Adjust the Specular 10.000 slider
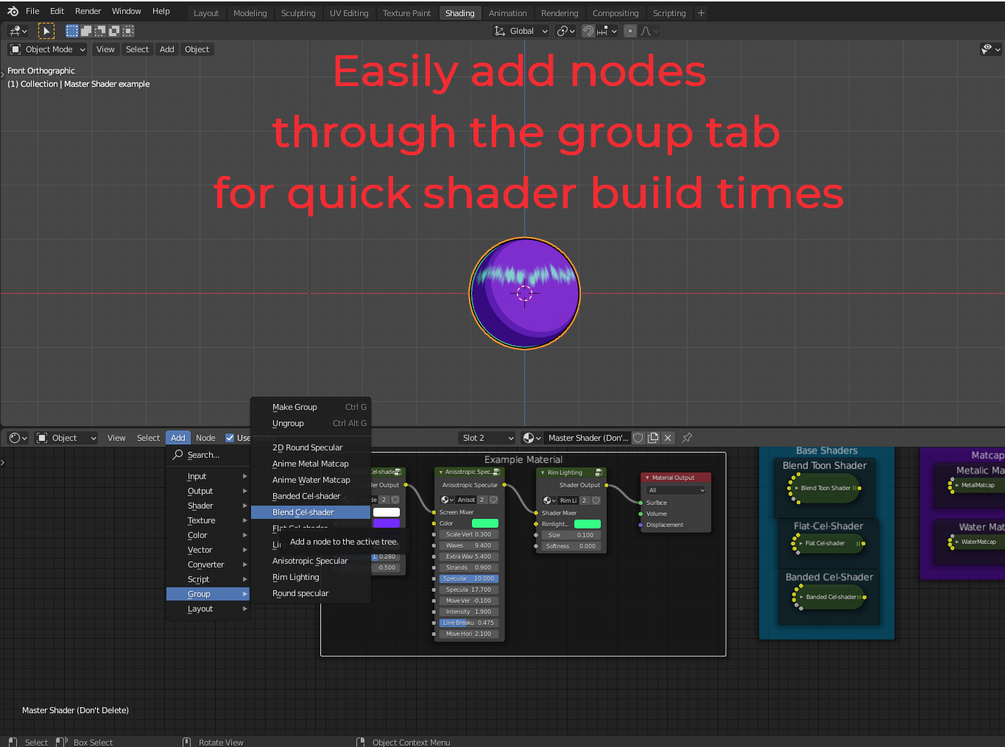The width and height of the screenshot is (1005, 747). [469, 578]
